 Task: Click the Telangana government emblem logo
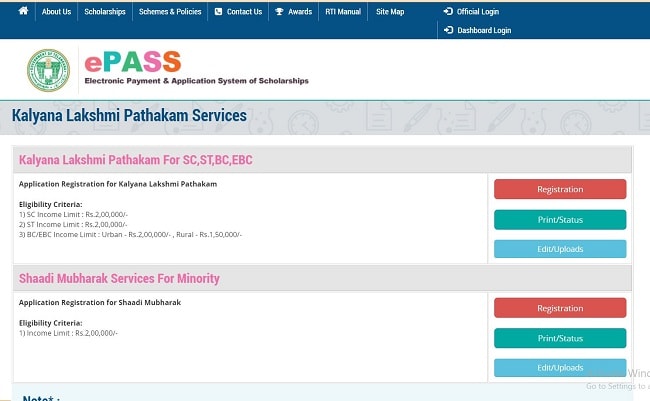tap(49, 70)
